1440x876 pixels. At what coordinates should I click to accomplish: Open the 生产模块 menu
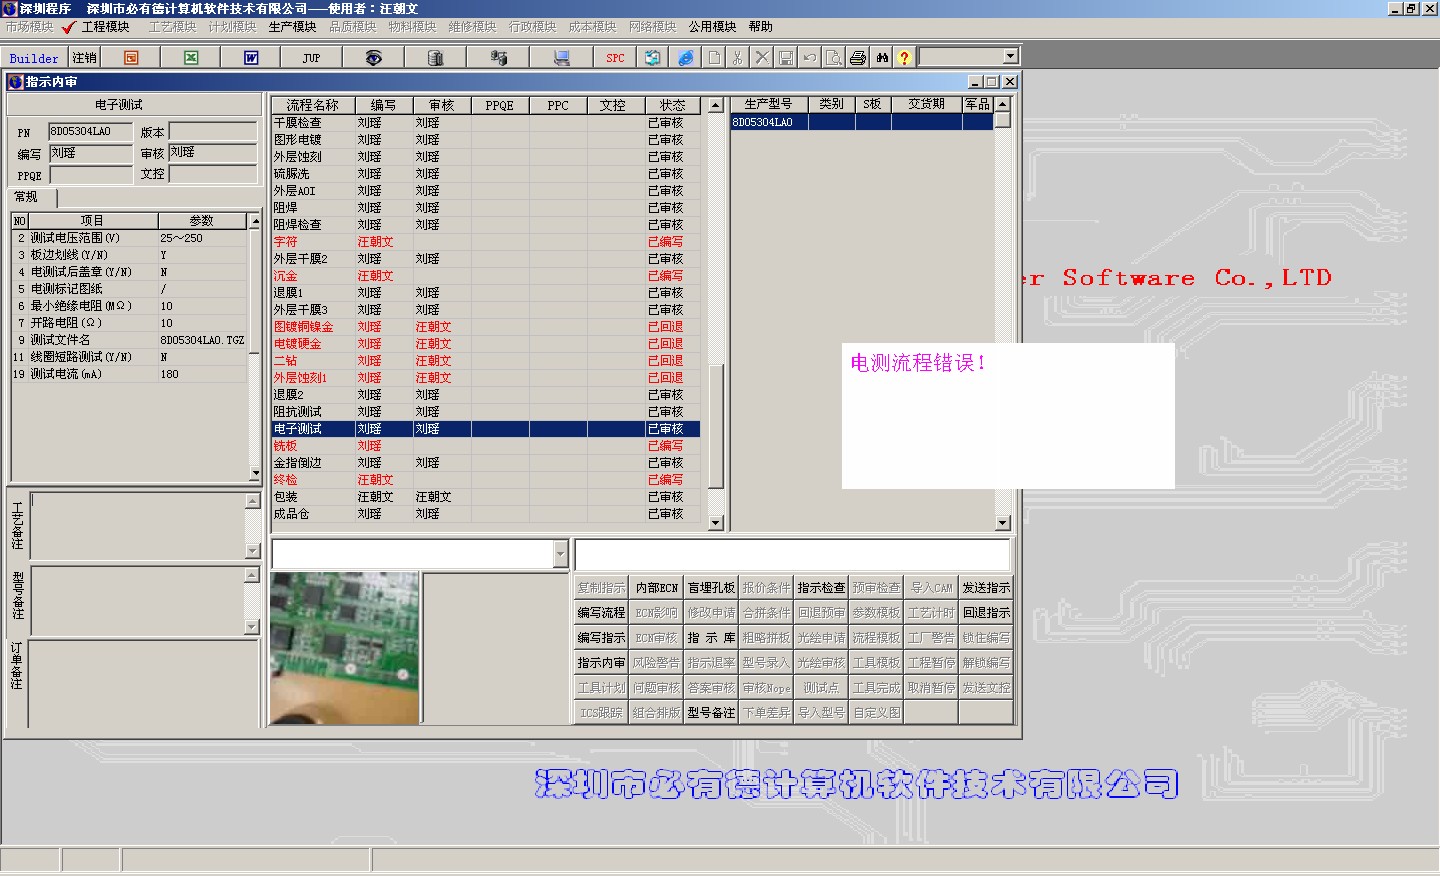292,27
